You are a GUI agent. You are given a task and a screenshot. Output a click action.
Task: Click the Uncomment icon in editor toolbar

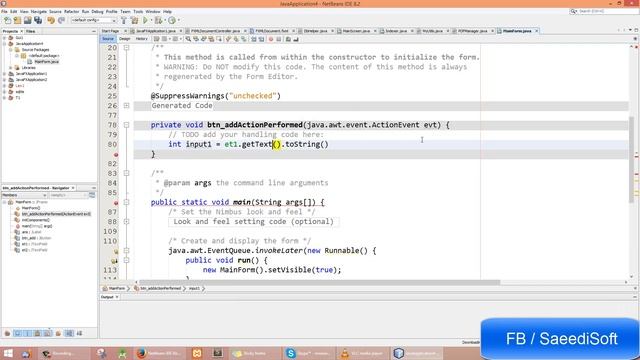tap(296, 39)
